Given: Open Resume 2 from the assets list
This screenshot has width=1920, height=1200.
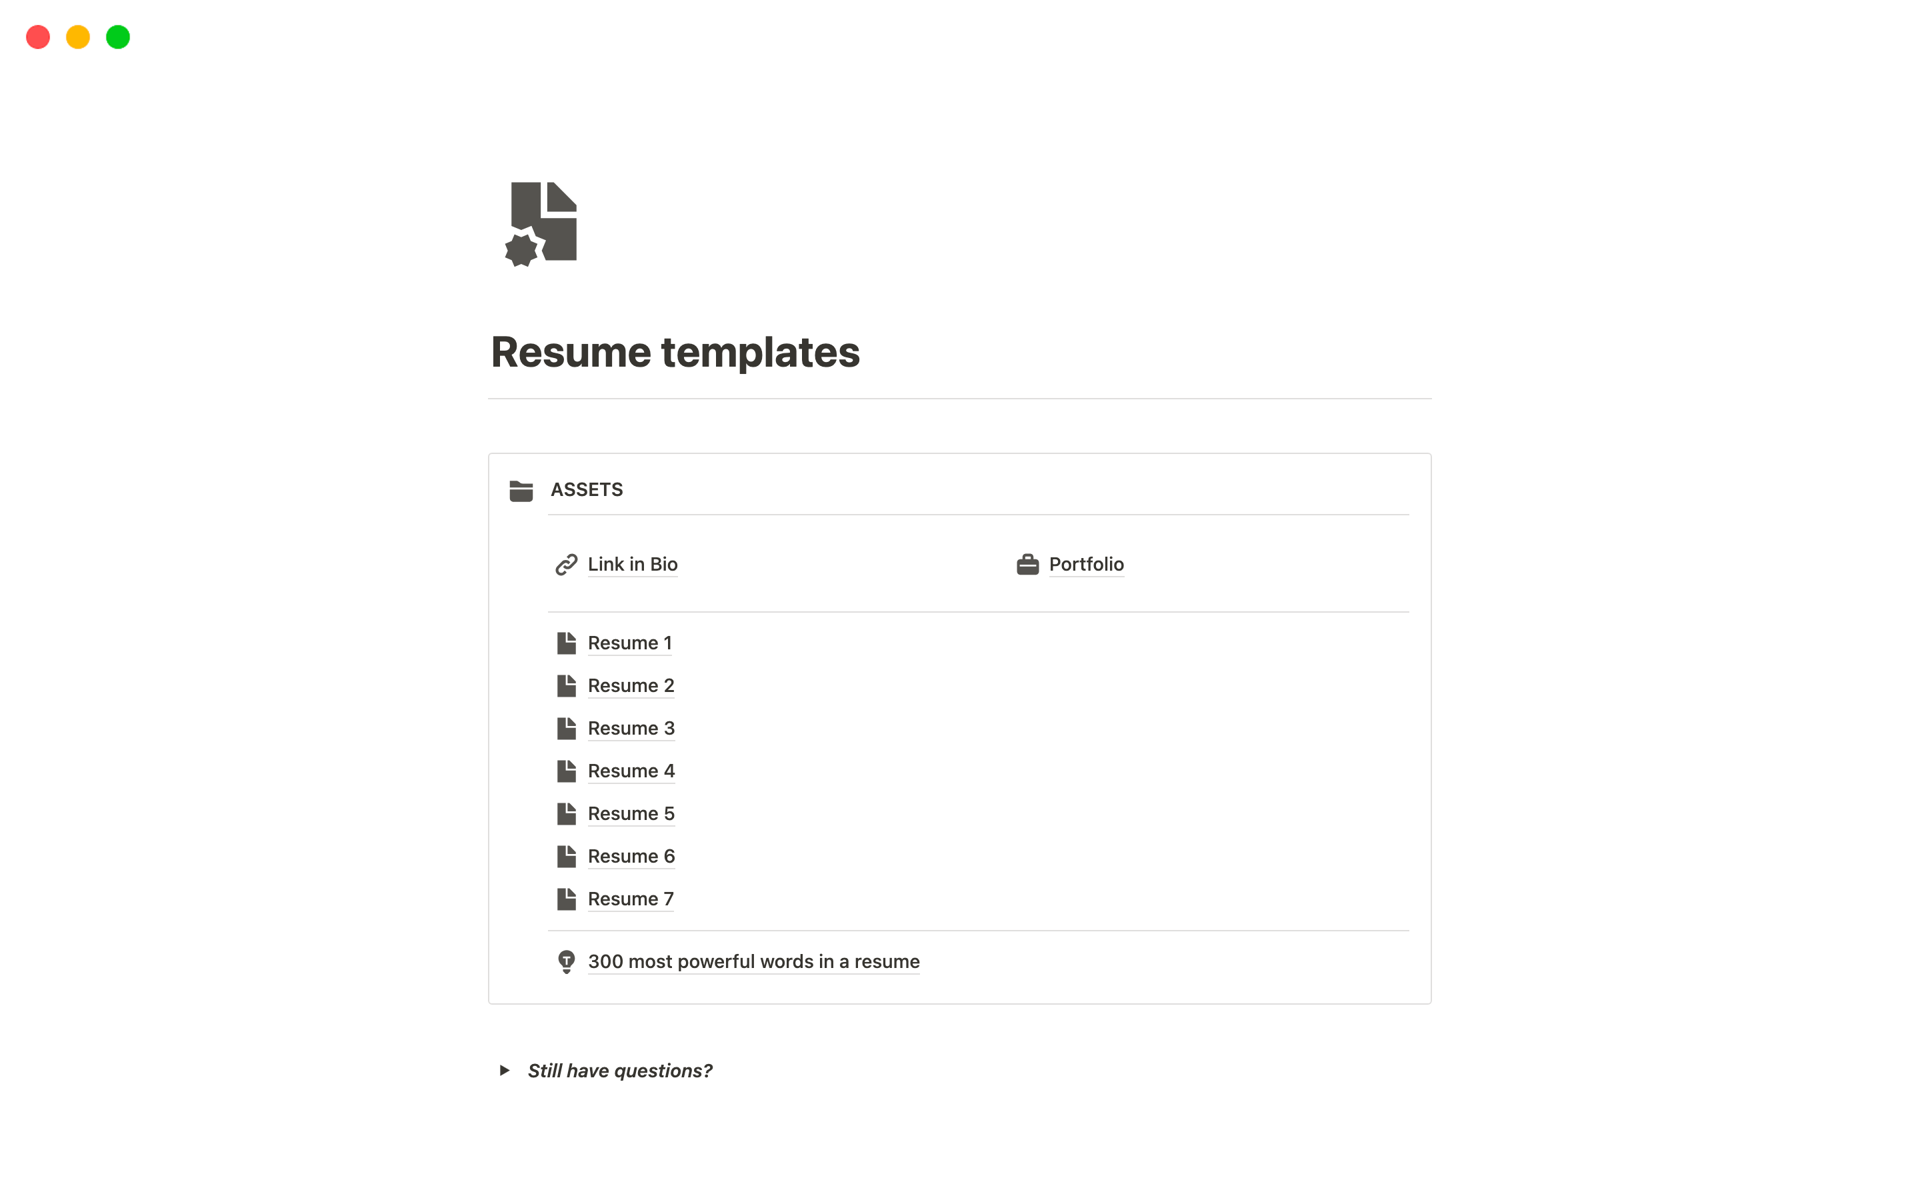Looking at the screenshot, I should [630, 684].
